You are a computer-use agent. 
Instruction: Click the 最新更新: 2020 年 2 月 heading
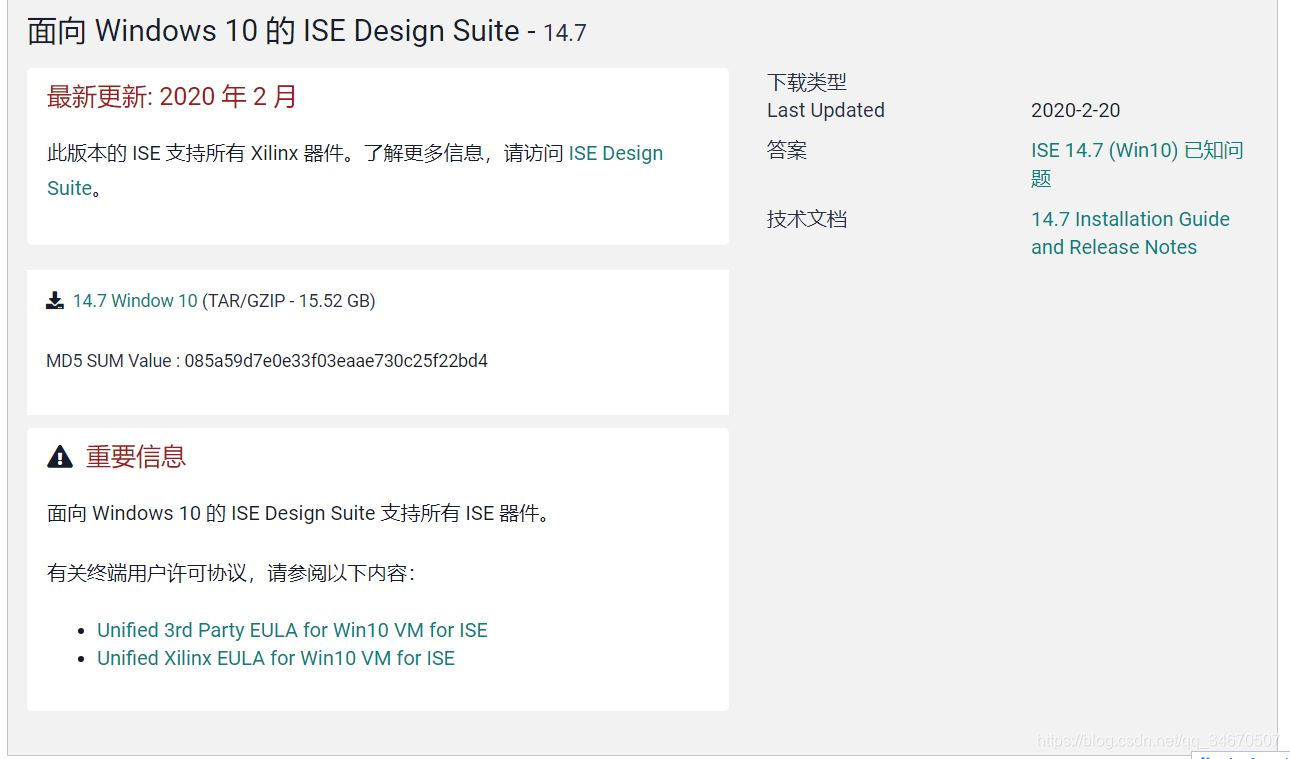pyautogui.click(x=172, y=97)
